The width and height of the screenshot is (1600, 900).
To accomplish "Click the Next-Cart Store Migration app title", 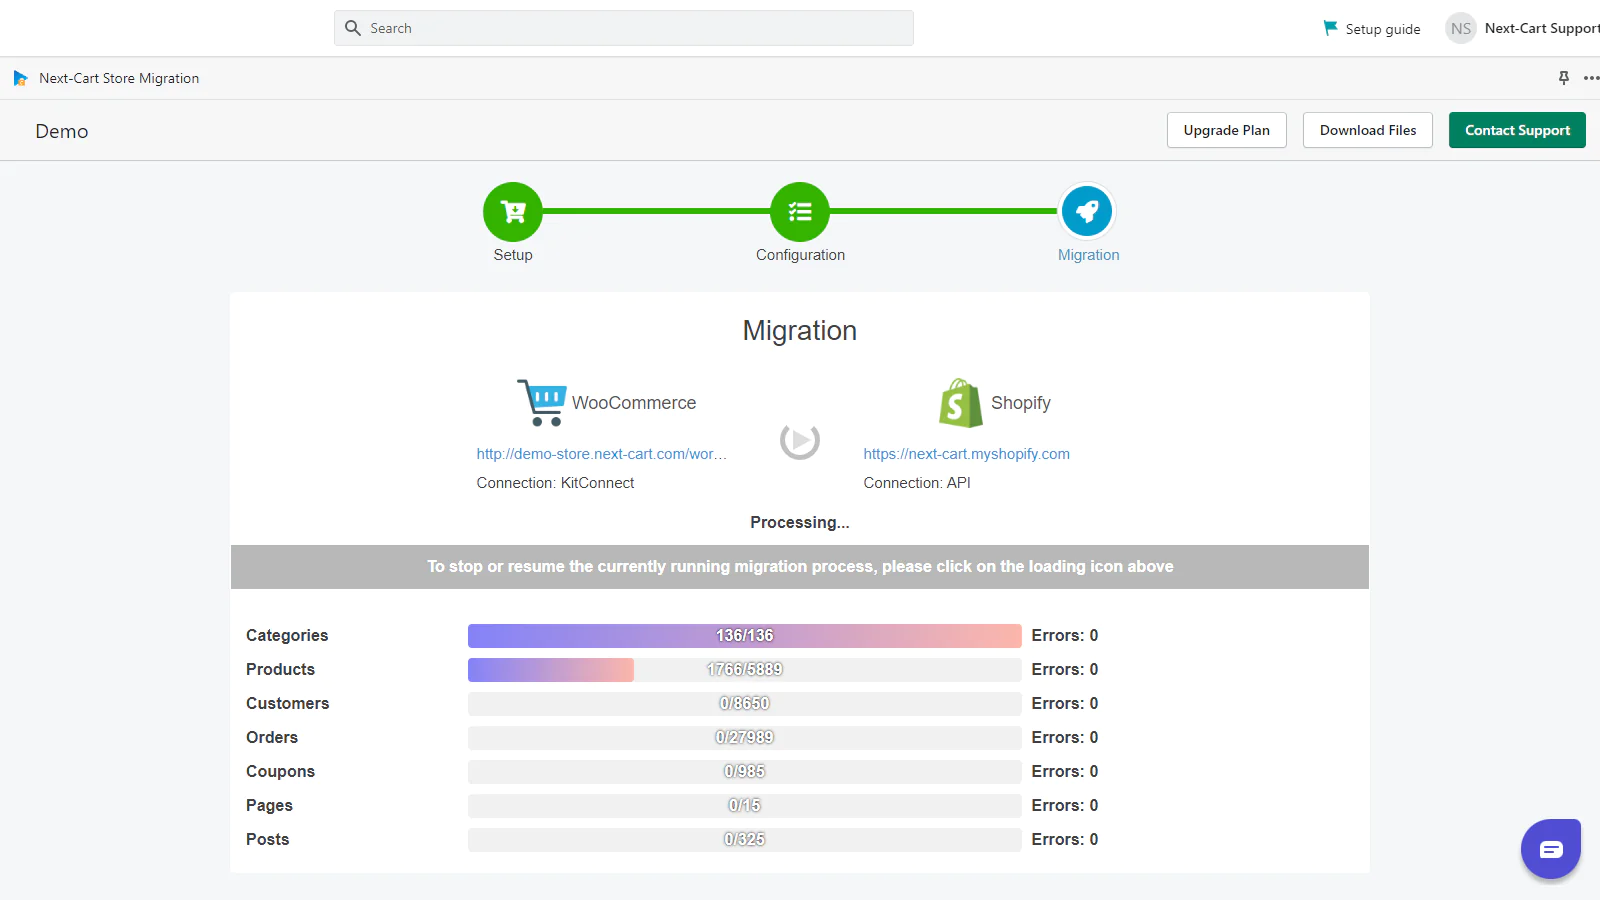I will pos(119,78).
